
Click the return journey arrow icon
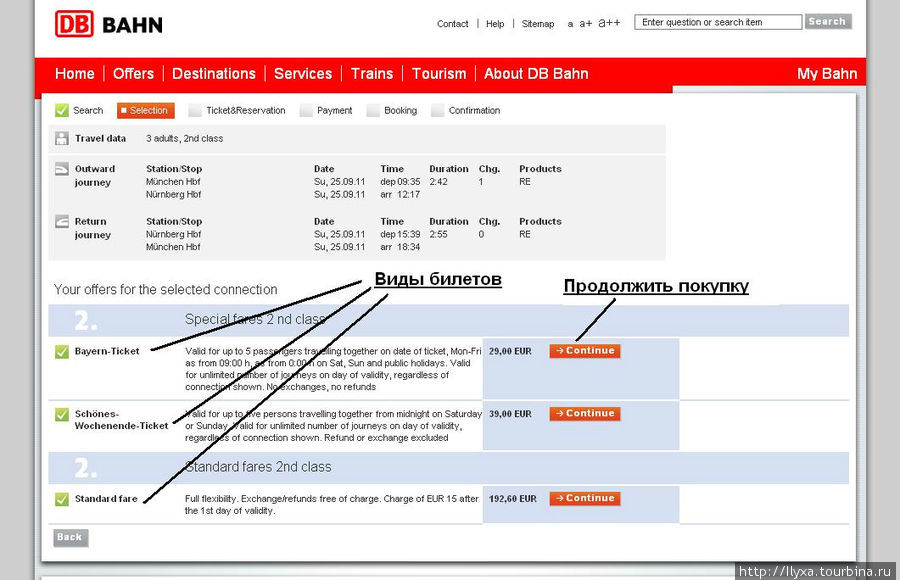[62, 222]
